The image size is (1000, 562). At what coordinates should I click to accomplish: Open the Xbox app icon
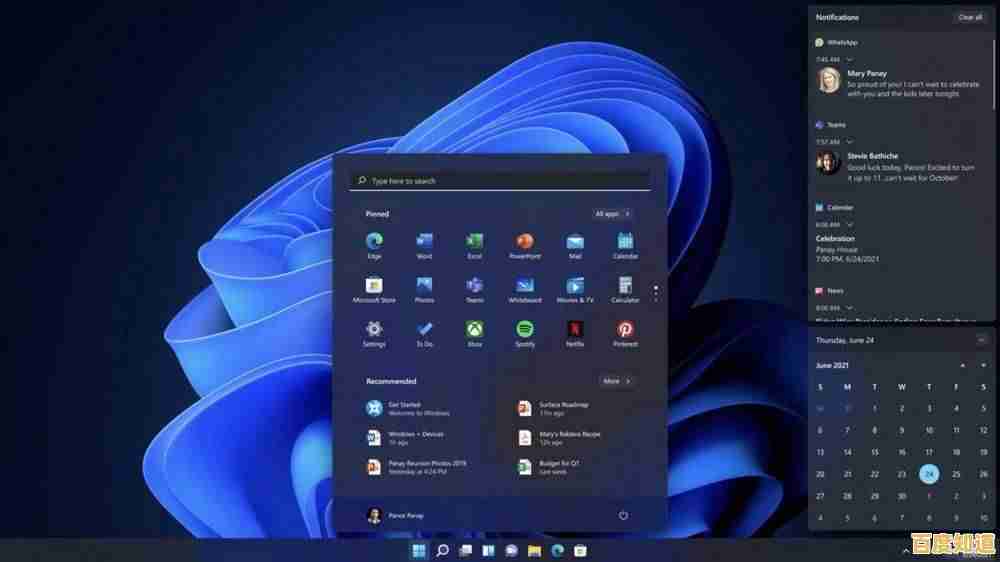point(474,329)
